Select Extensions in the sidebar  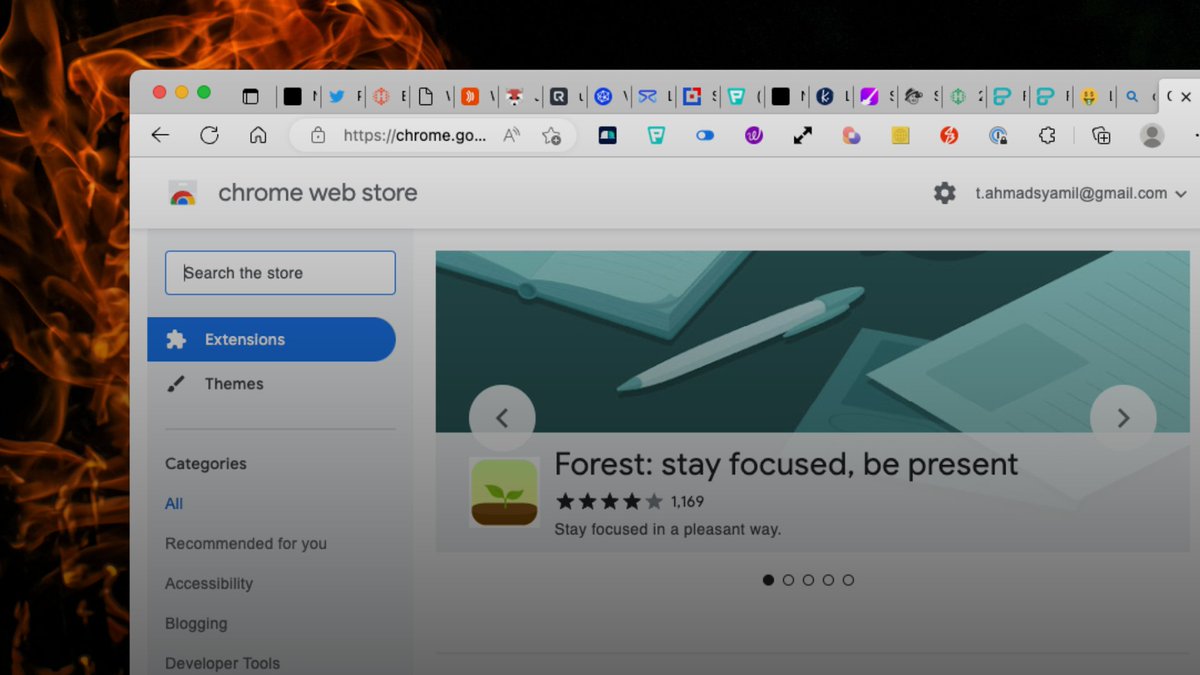pyautogui.click(x=271, y=339)
